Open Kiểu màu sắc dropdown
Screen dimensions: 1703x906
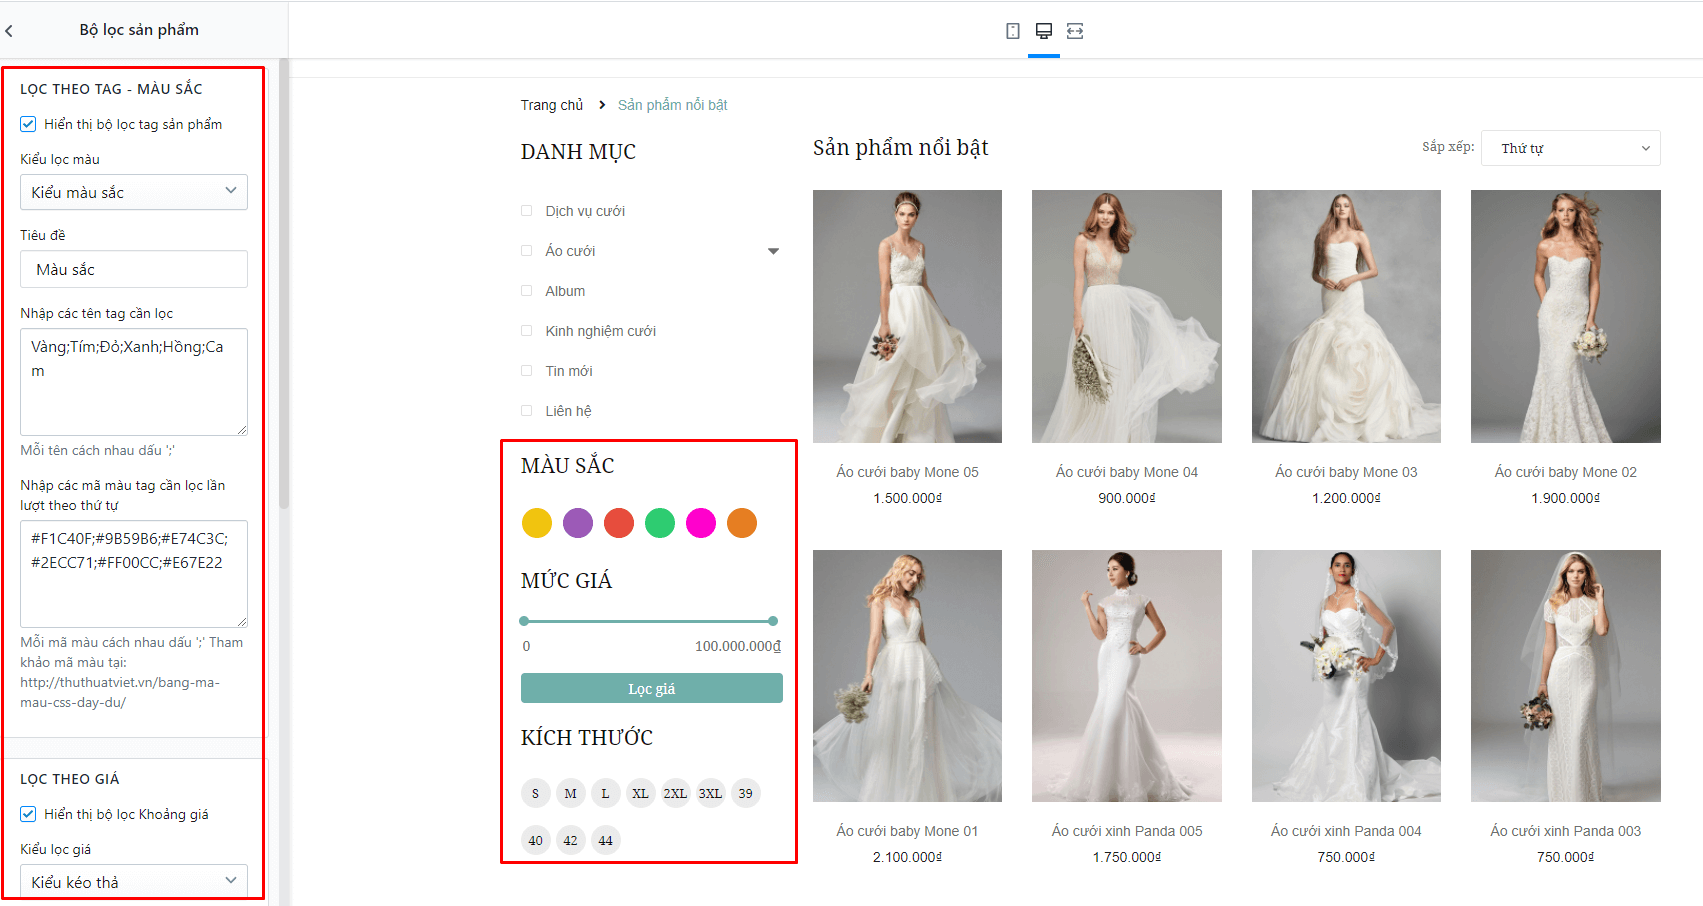134,192
